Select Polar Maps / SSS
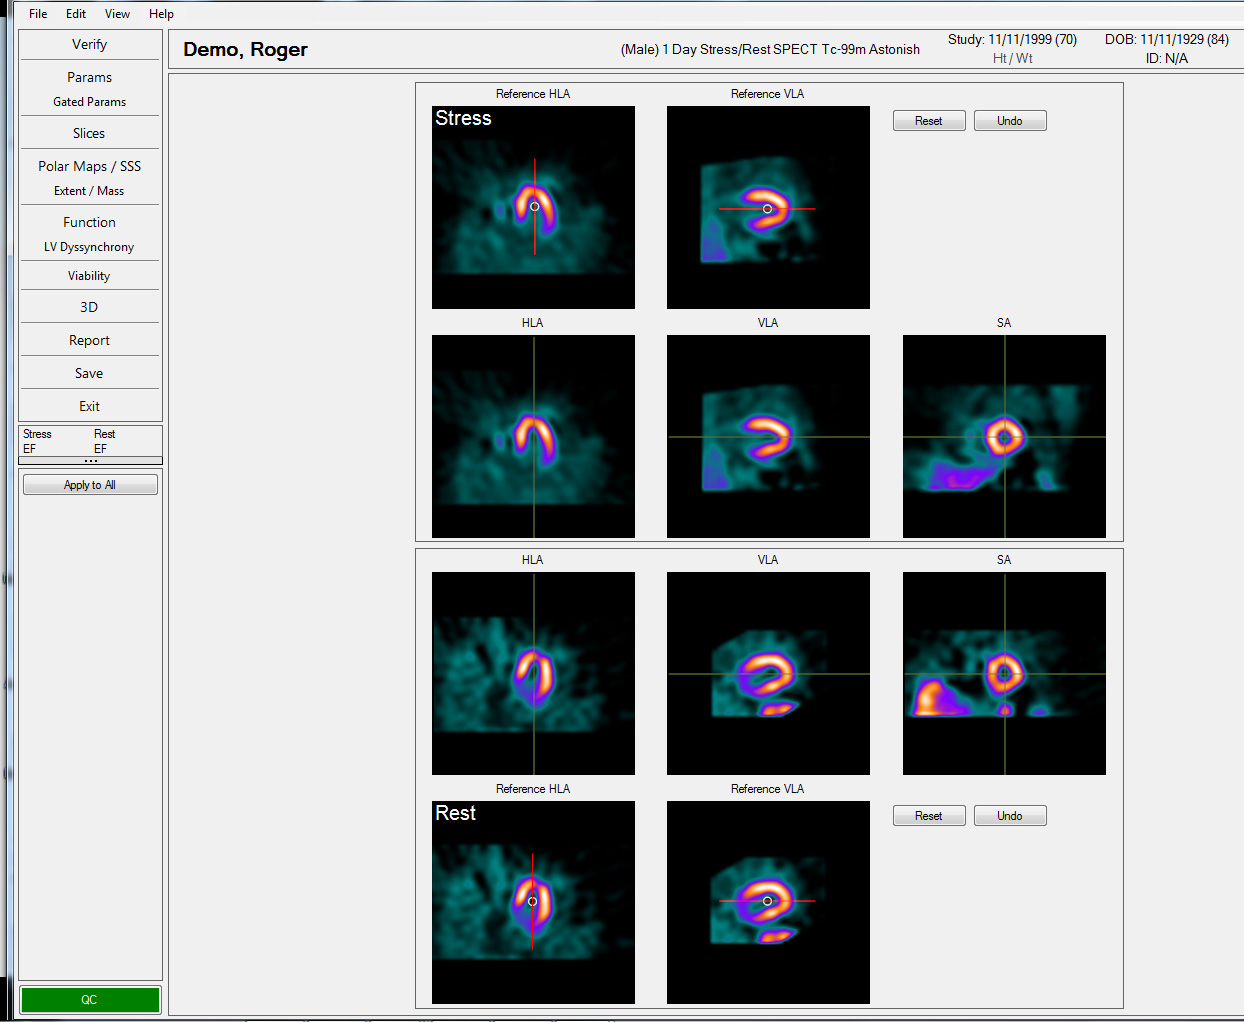This screenshot has height=1022, width=1244. coord(89,166)
